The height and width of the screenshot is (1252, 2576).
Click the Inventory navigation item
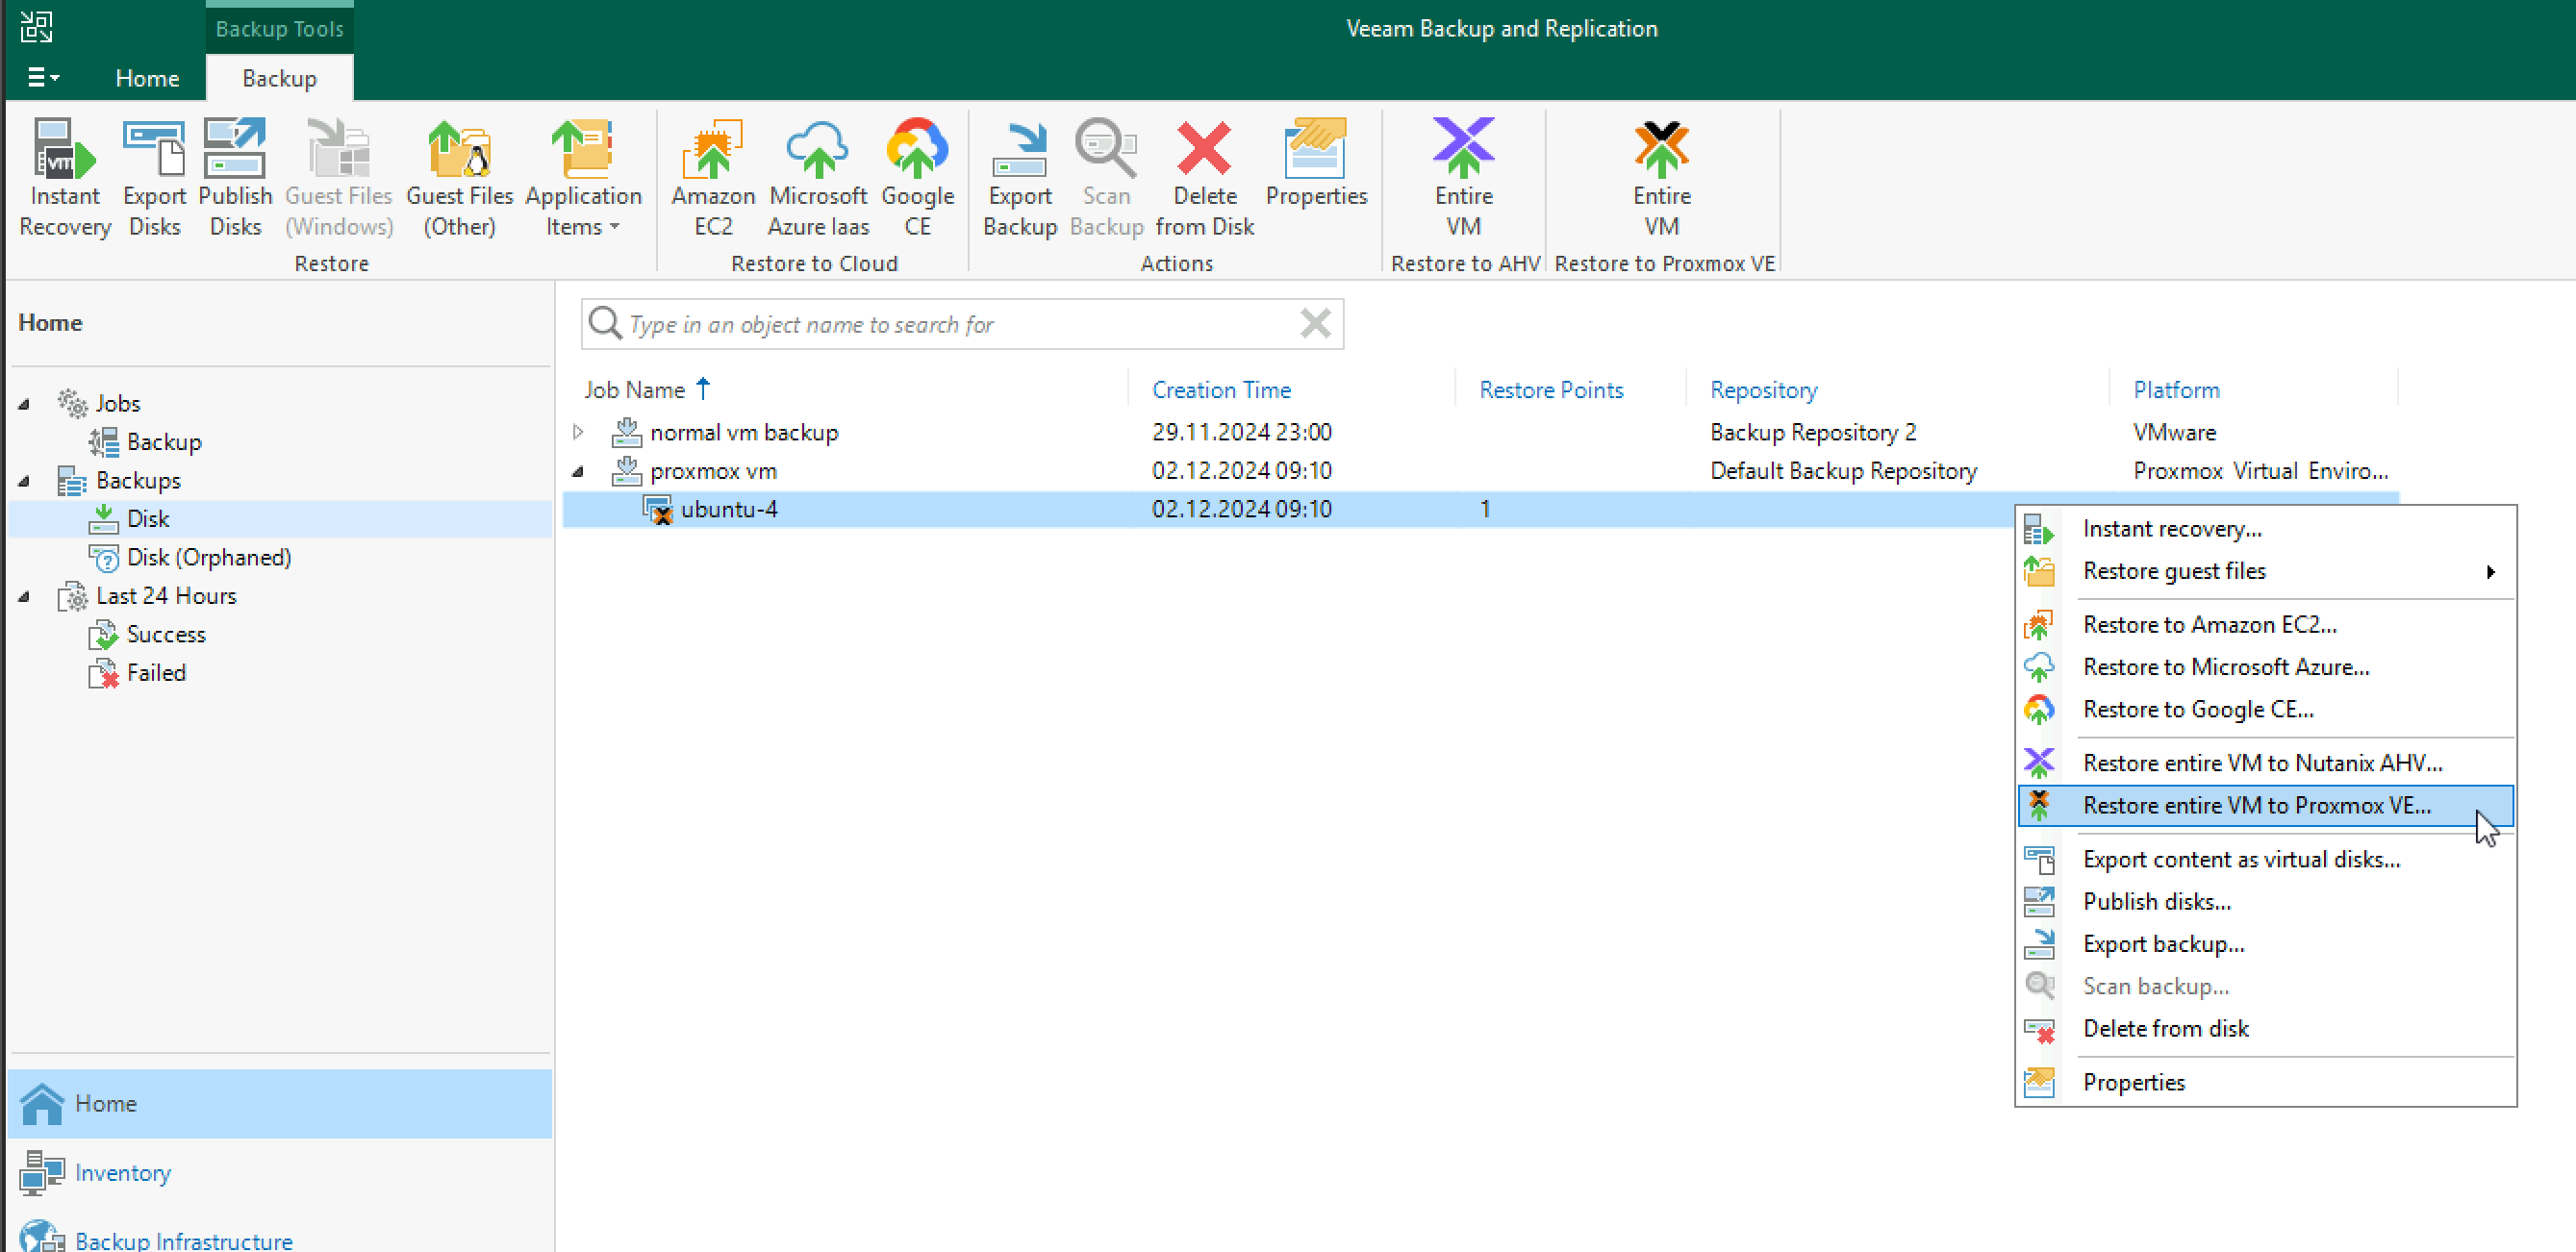(123, 1173)
